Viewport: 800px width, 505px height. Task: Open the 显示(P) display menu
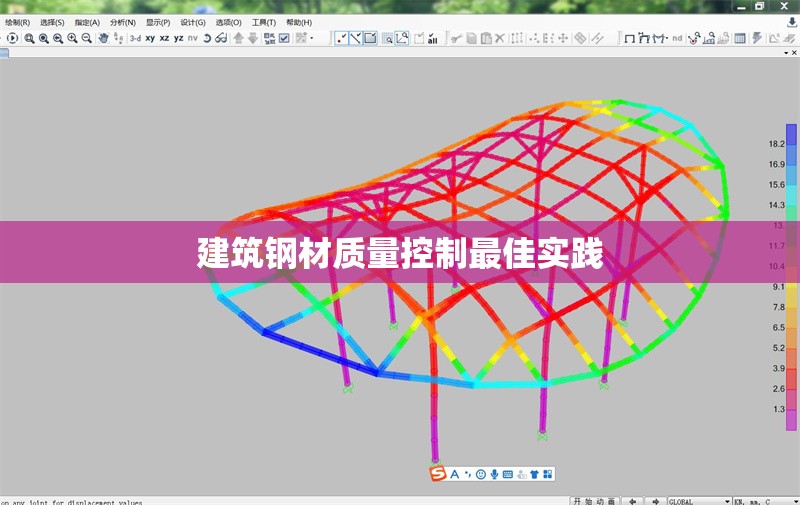(x=158, y=22)
